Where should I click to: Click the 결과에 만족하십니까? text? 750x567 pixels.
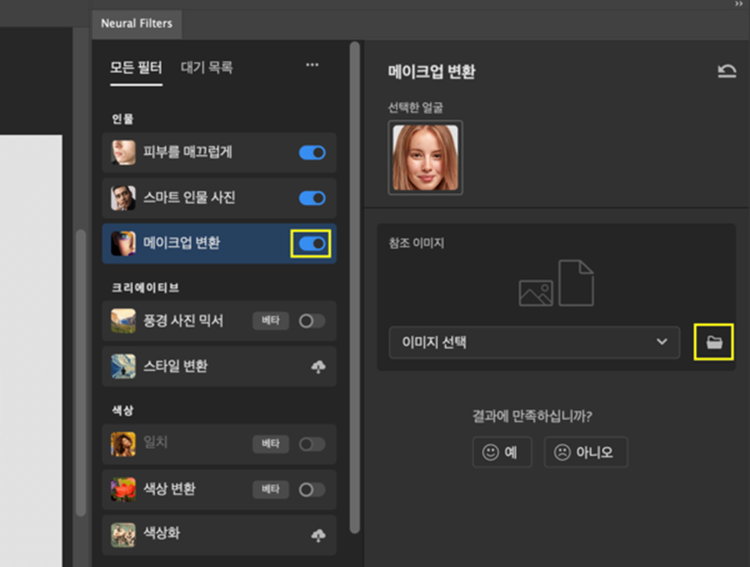(532, 416)
